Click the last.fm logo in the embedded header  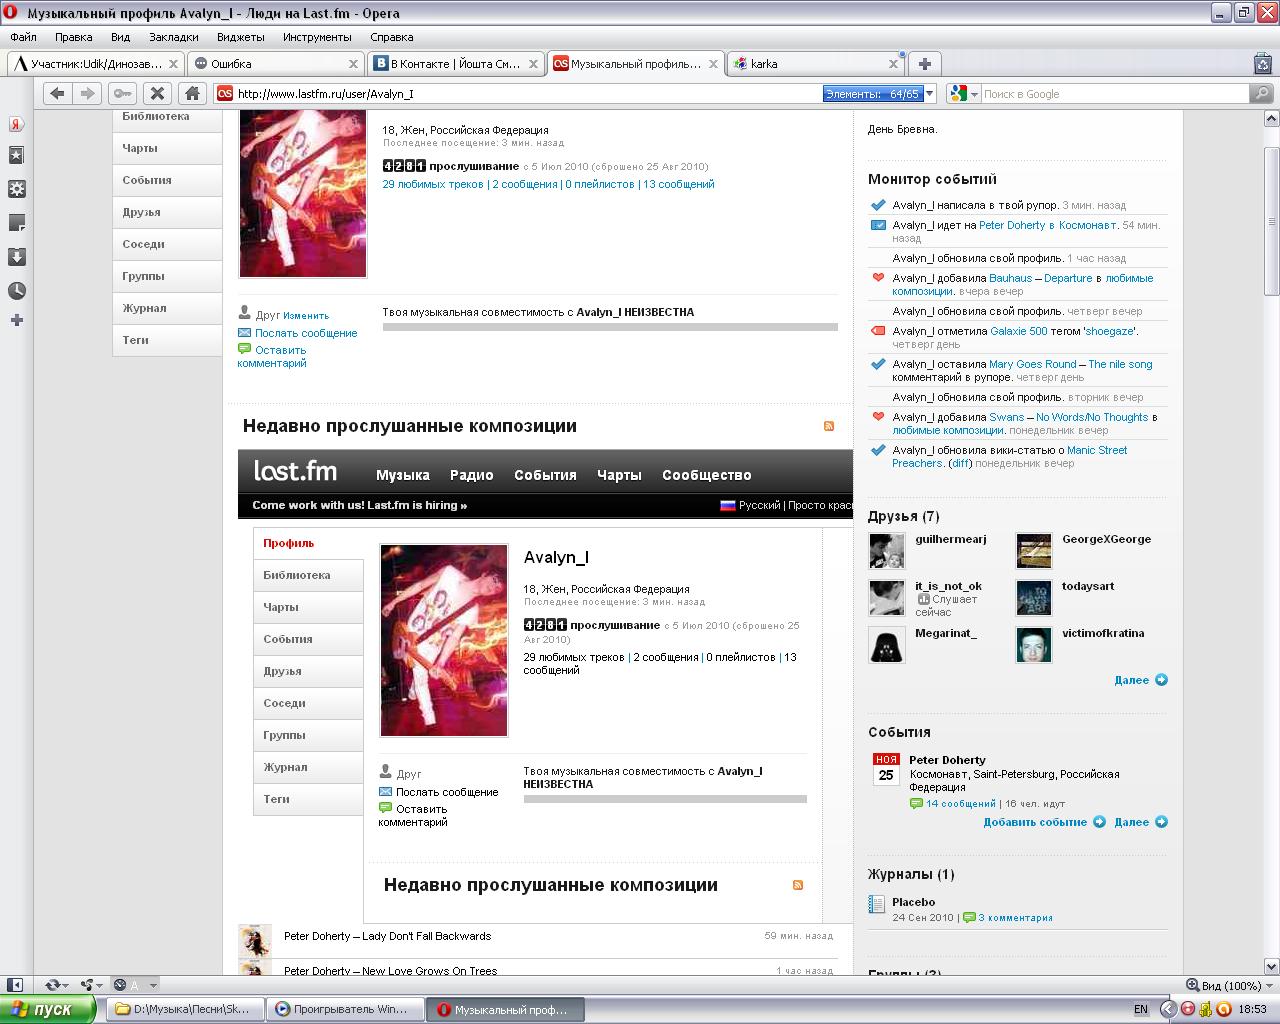click(x=295, y=471)
